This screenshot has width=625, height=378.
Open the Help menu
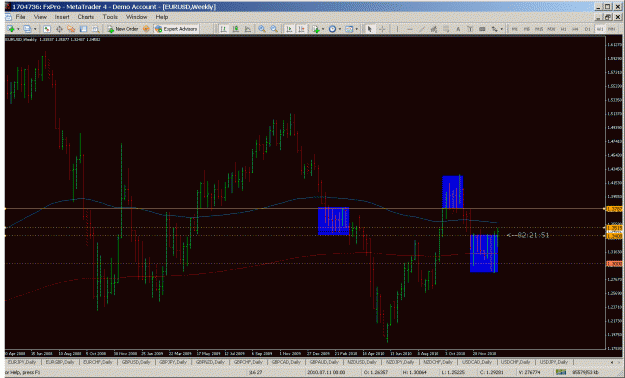pyautogui.click(x=162, y=17)
